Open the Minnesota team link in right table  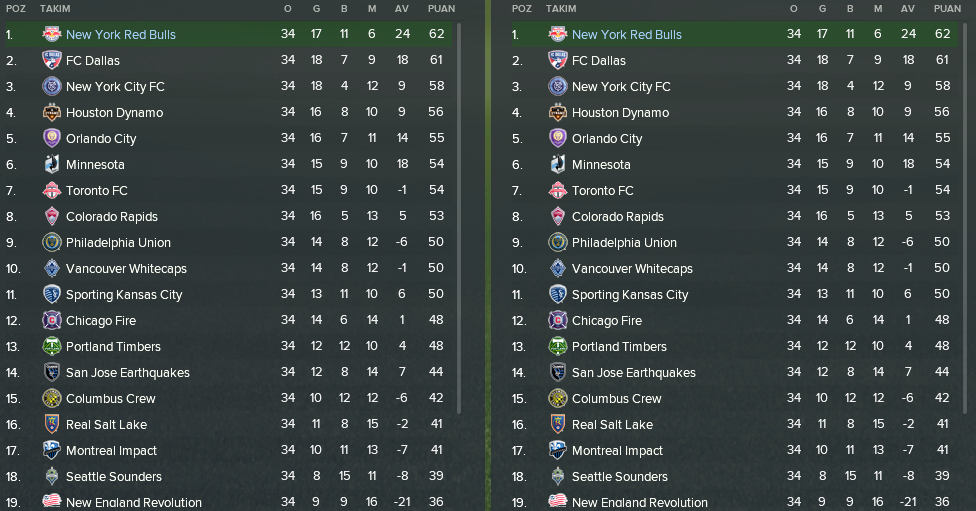pos(601,164)
